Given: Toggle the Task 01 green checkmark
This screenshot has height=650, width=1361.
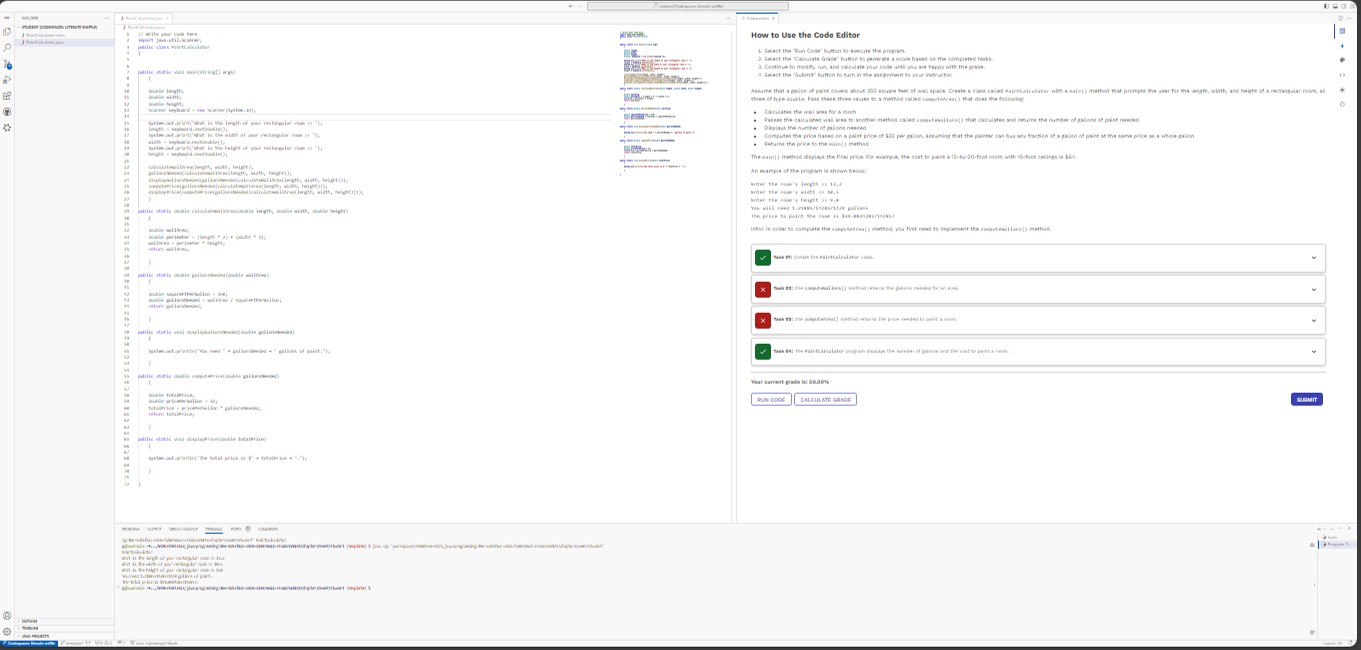Looking at the screenshot, I should [x=763, y=257].
